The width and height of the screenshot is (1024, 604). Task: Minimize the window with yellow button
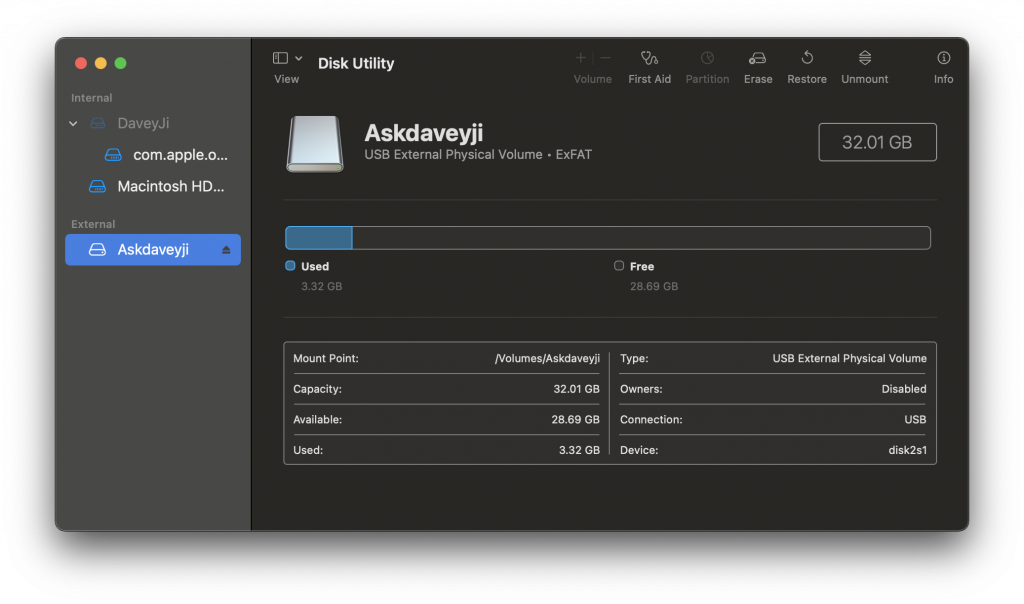click(101, 63)
